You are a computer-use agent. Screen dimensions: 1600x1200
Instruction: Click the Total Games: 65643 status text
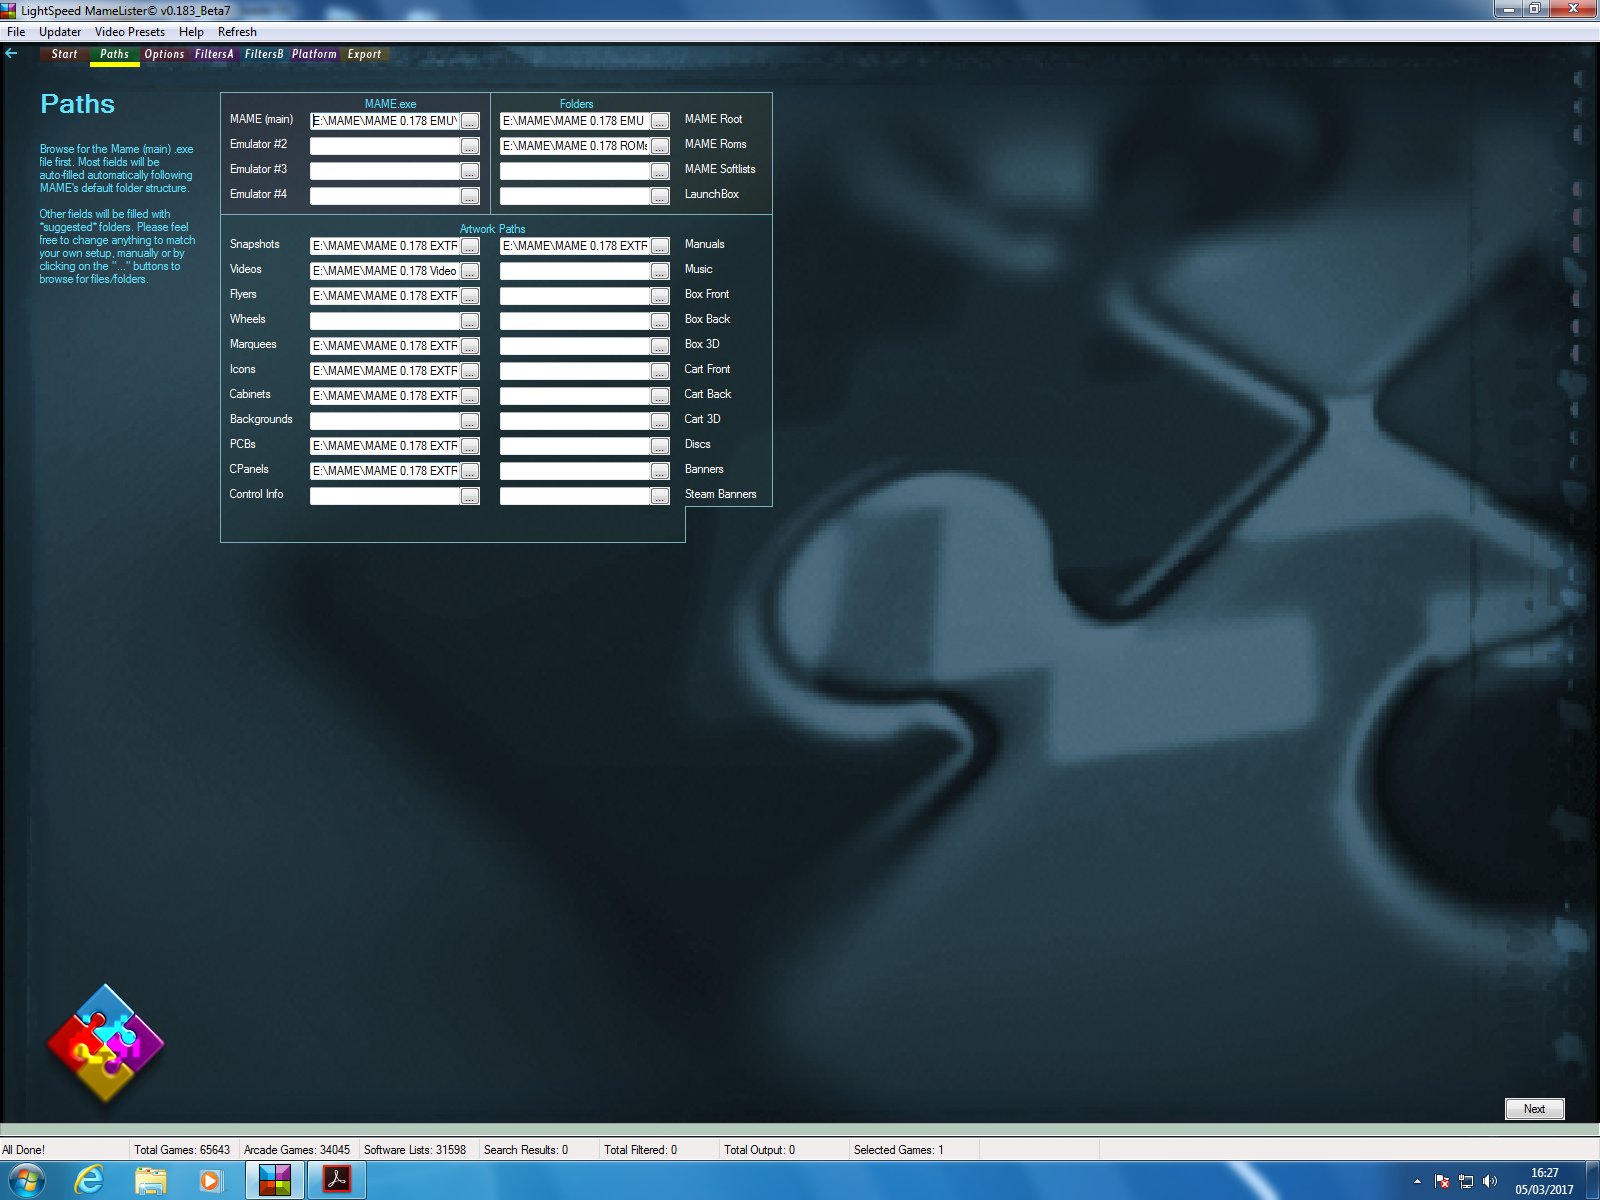(x=182, y=1150)
